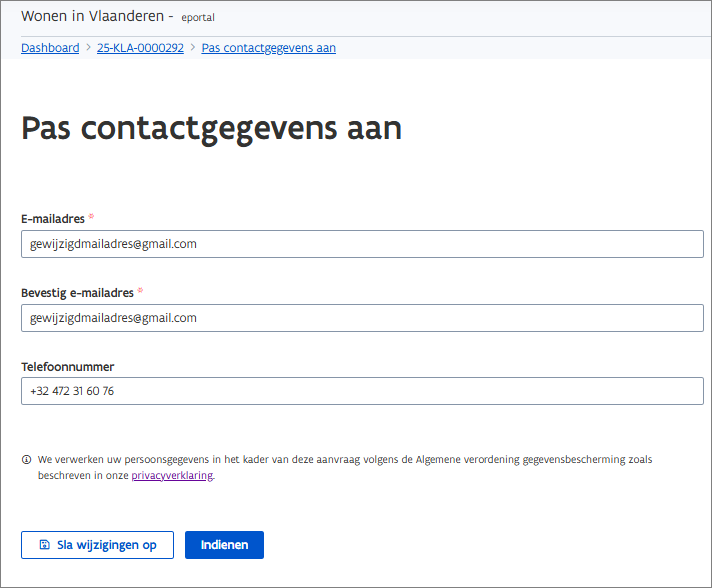Click the floppy disk save icon
The width and height of the screenshot is (712, 588).
pyautogui.click(x=44, y=545)
